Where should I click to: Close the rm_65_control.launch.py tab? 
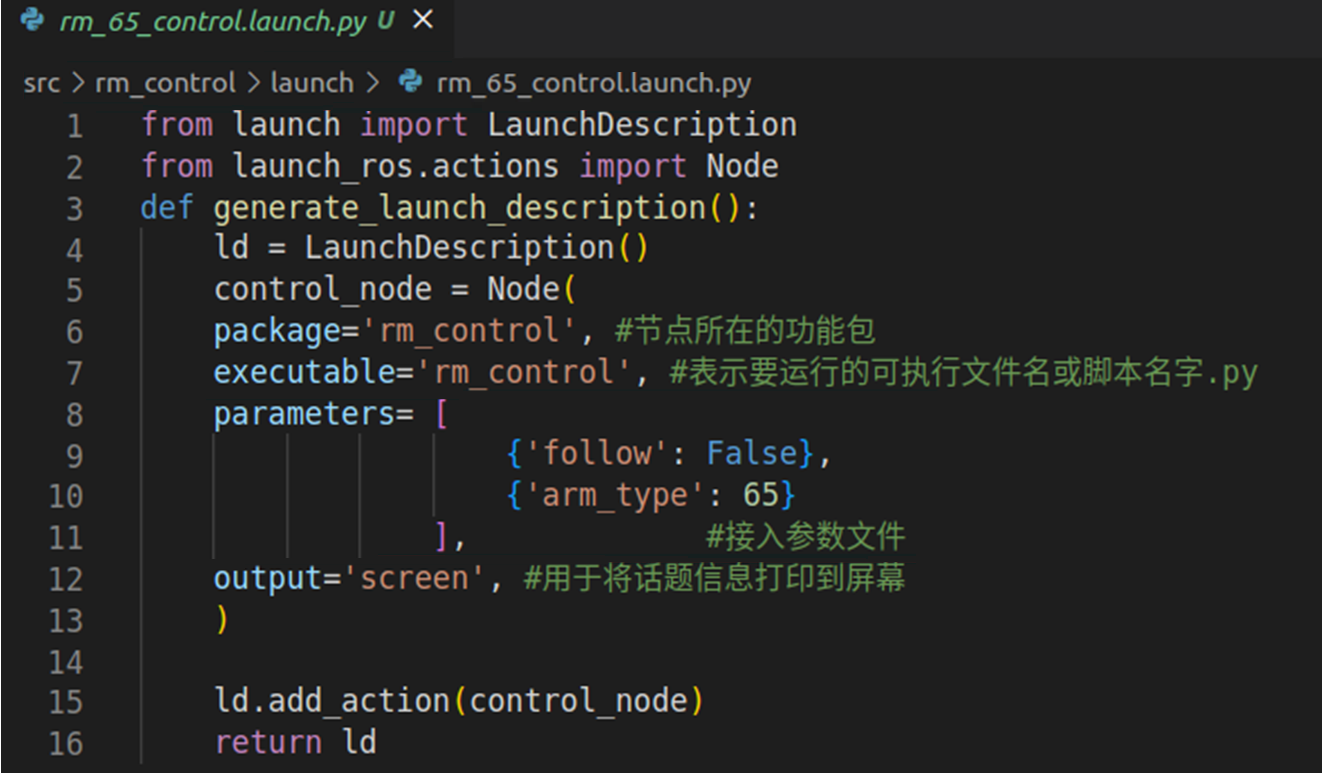tap(423, 20)
